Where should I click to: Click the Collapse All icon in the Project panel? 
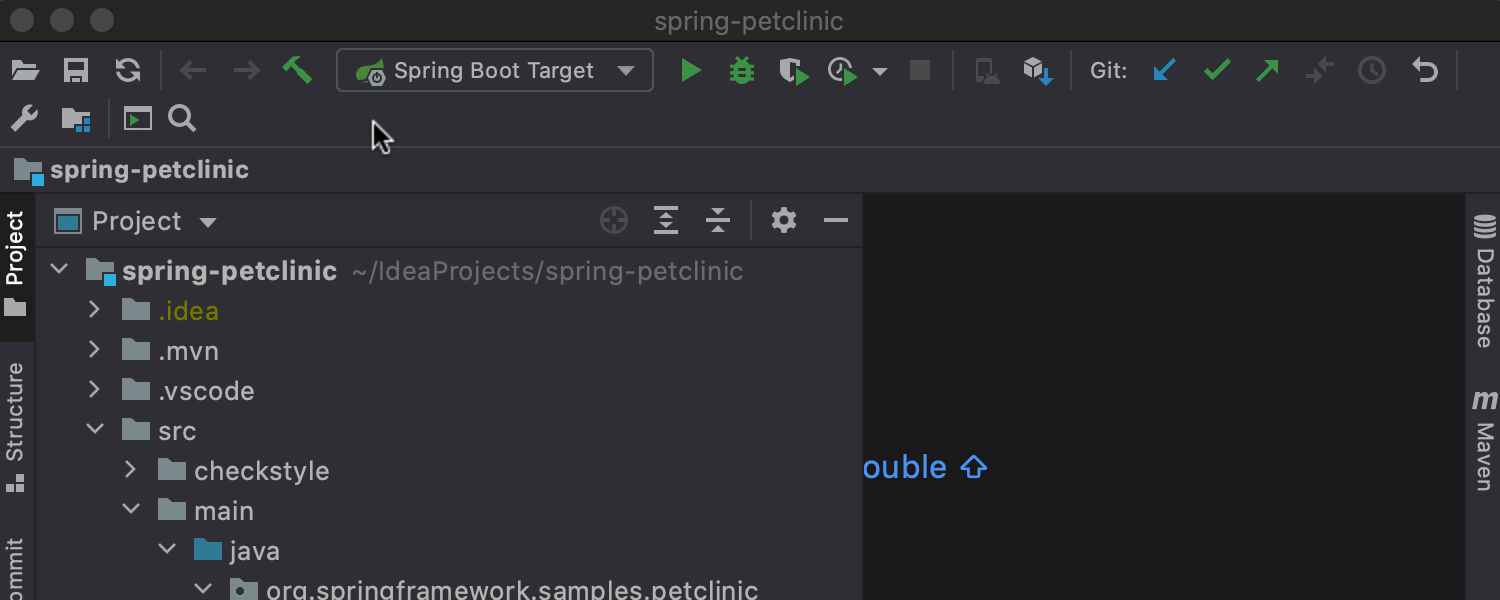(x=718, y=221)
